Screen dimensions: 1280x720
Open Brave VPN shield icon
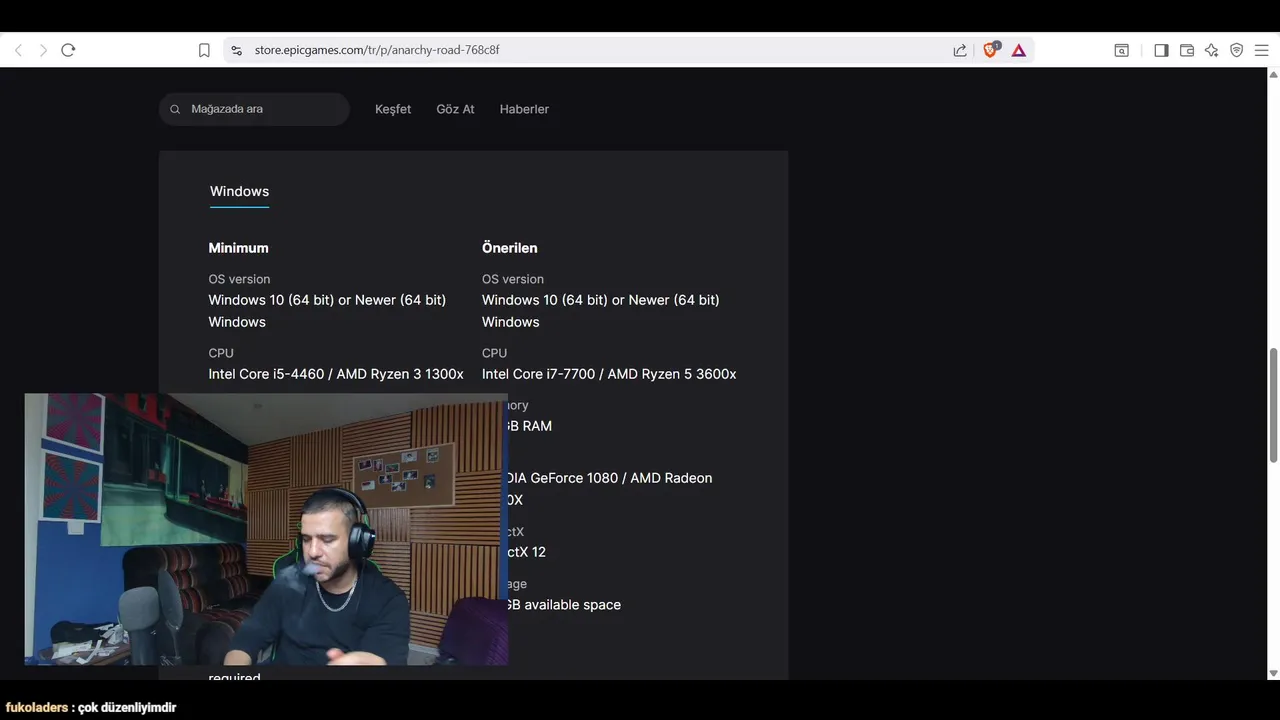coord(1237,50)
